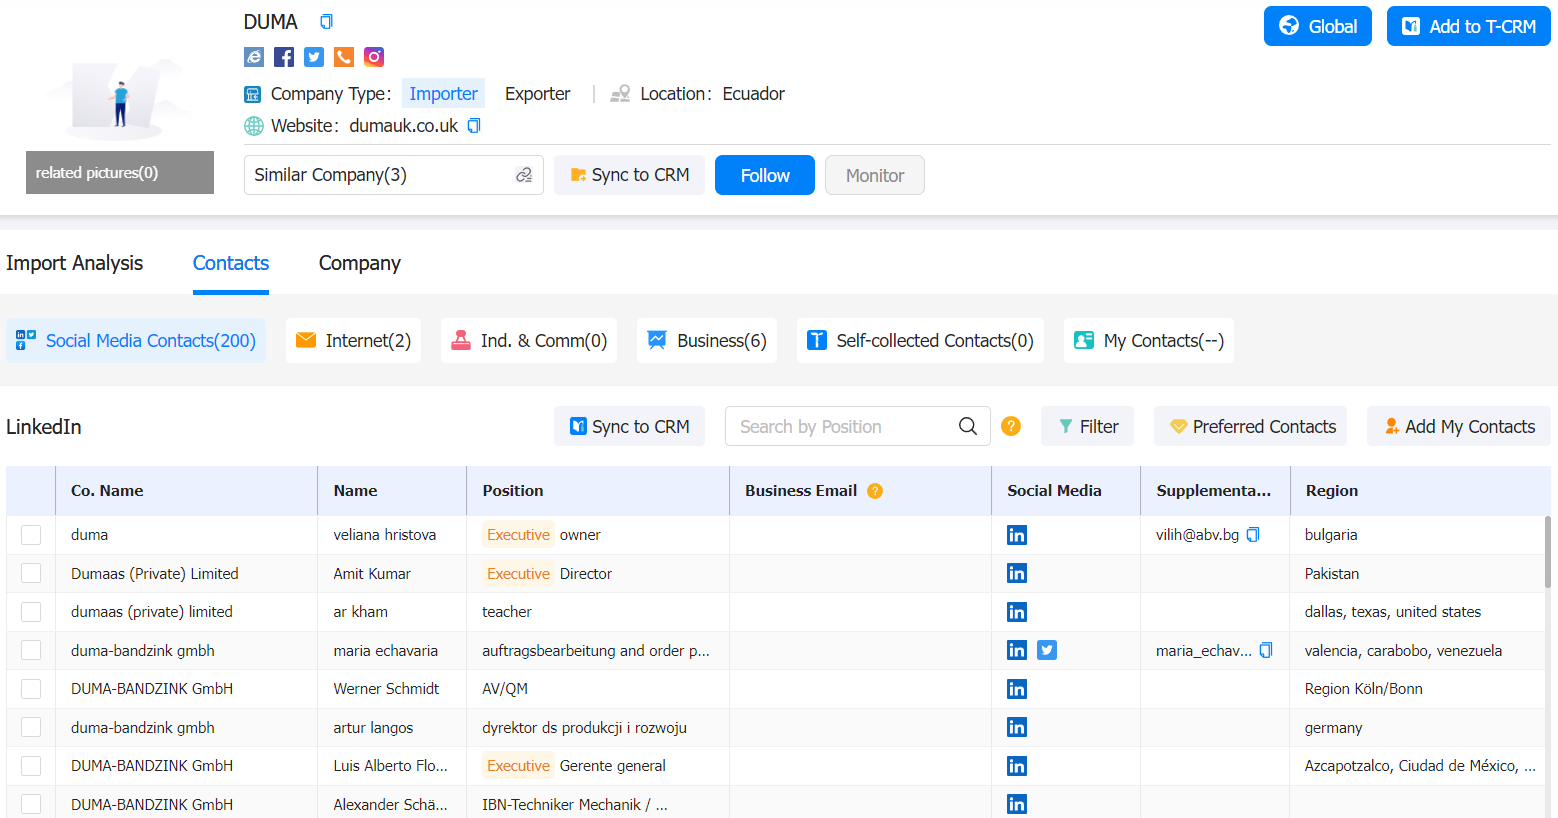Switch to the Import Analysis tab

[74, 263]
